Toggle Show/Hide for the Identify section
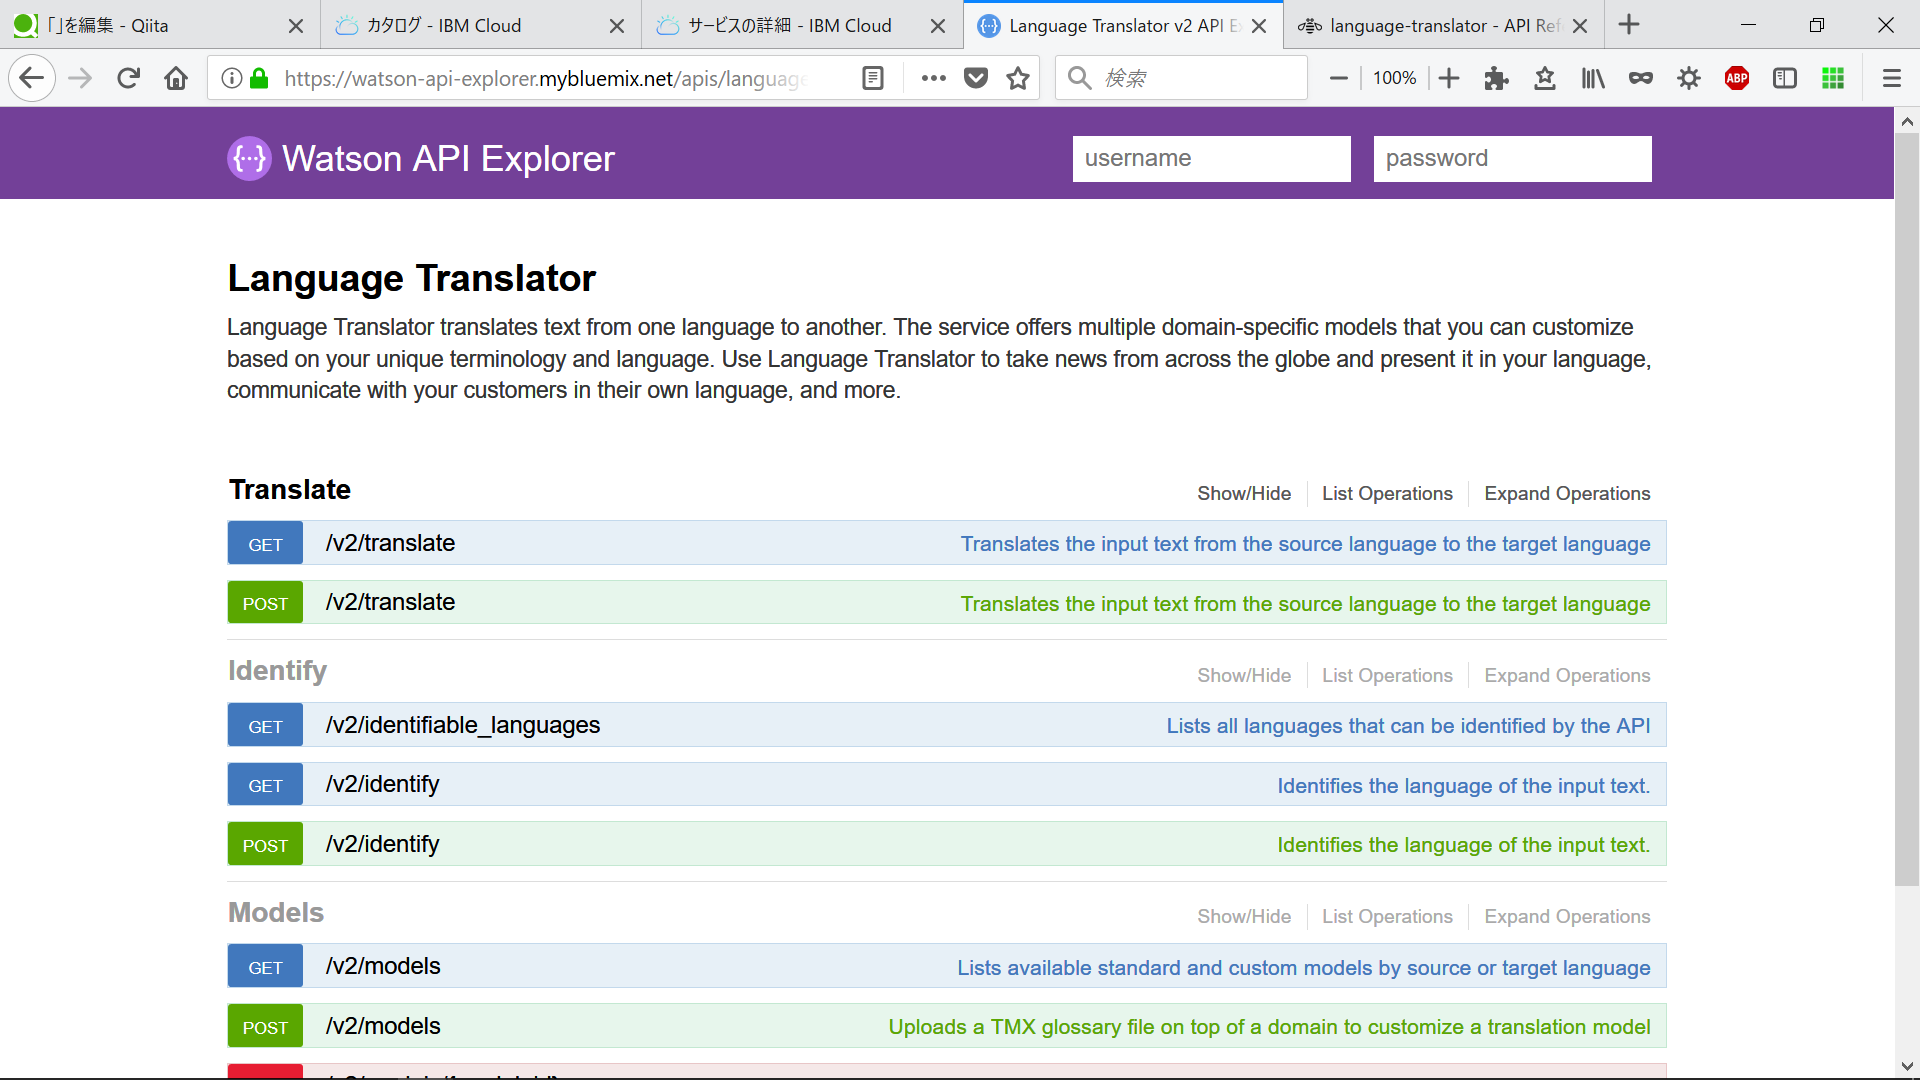The width and height of the screenshot is (1920, 1080). point(1244,675)
